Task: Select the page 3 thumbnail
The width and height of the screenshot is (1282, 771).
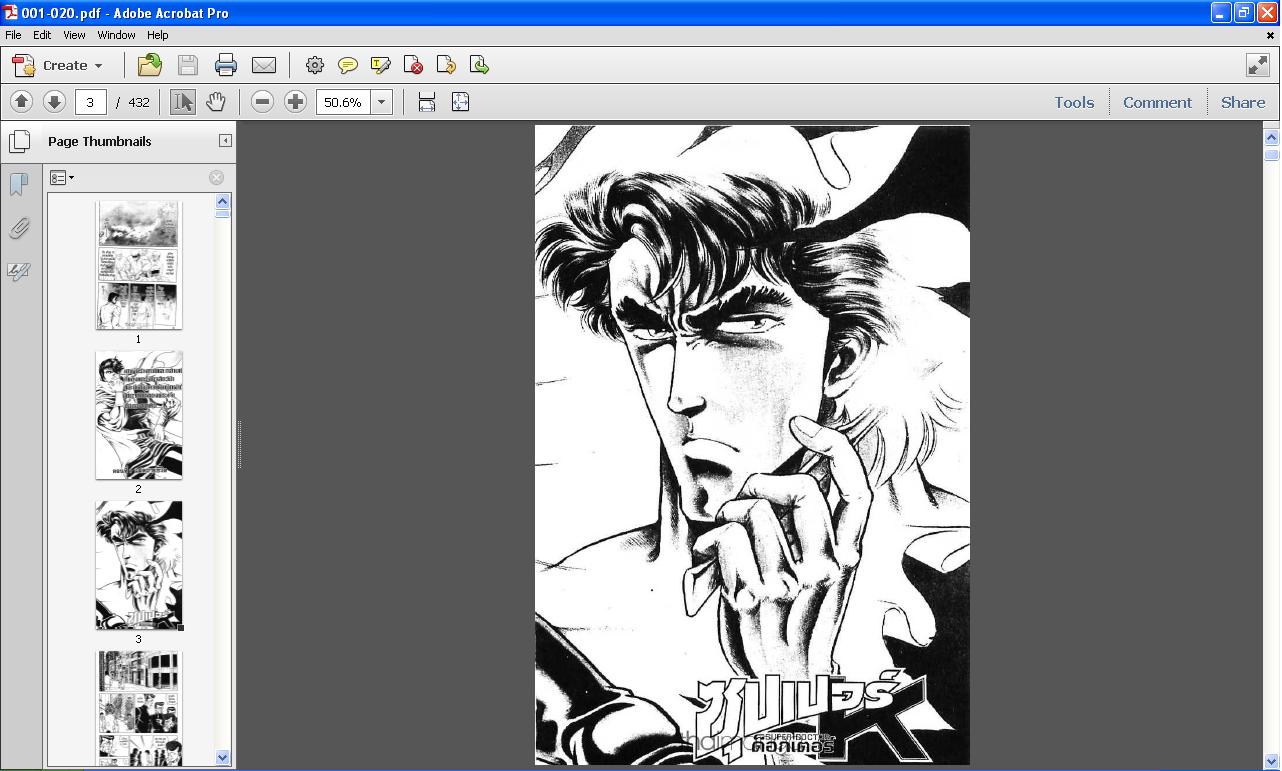Action: [139, 565]
